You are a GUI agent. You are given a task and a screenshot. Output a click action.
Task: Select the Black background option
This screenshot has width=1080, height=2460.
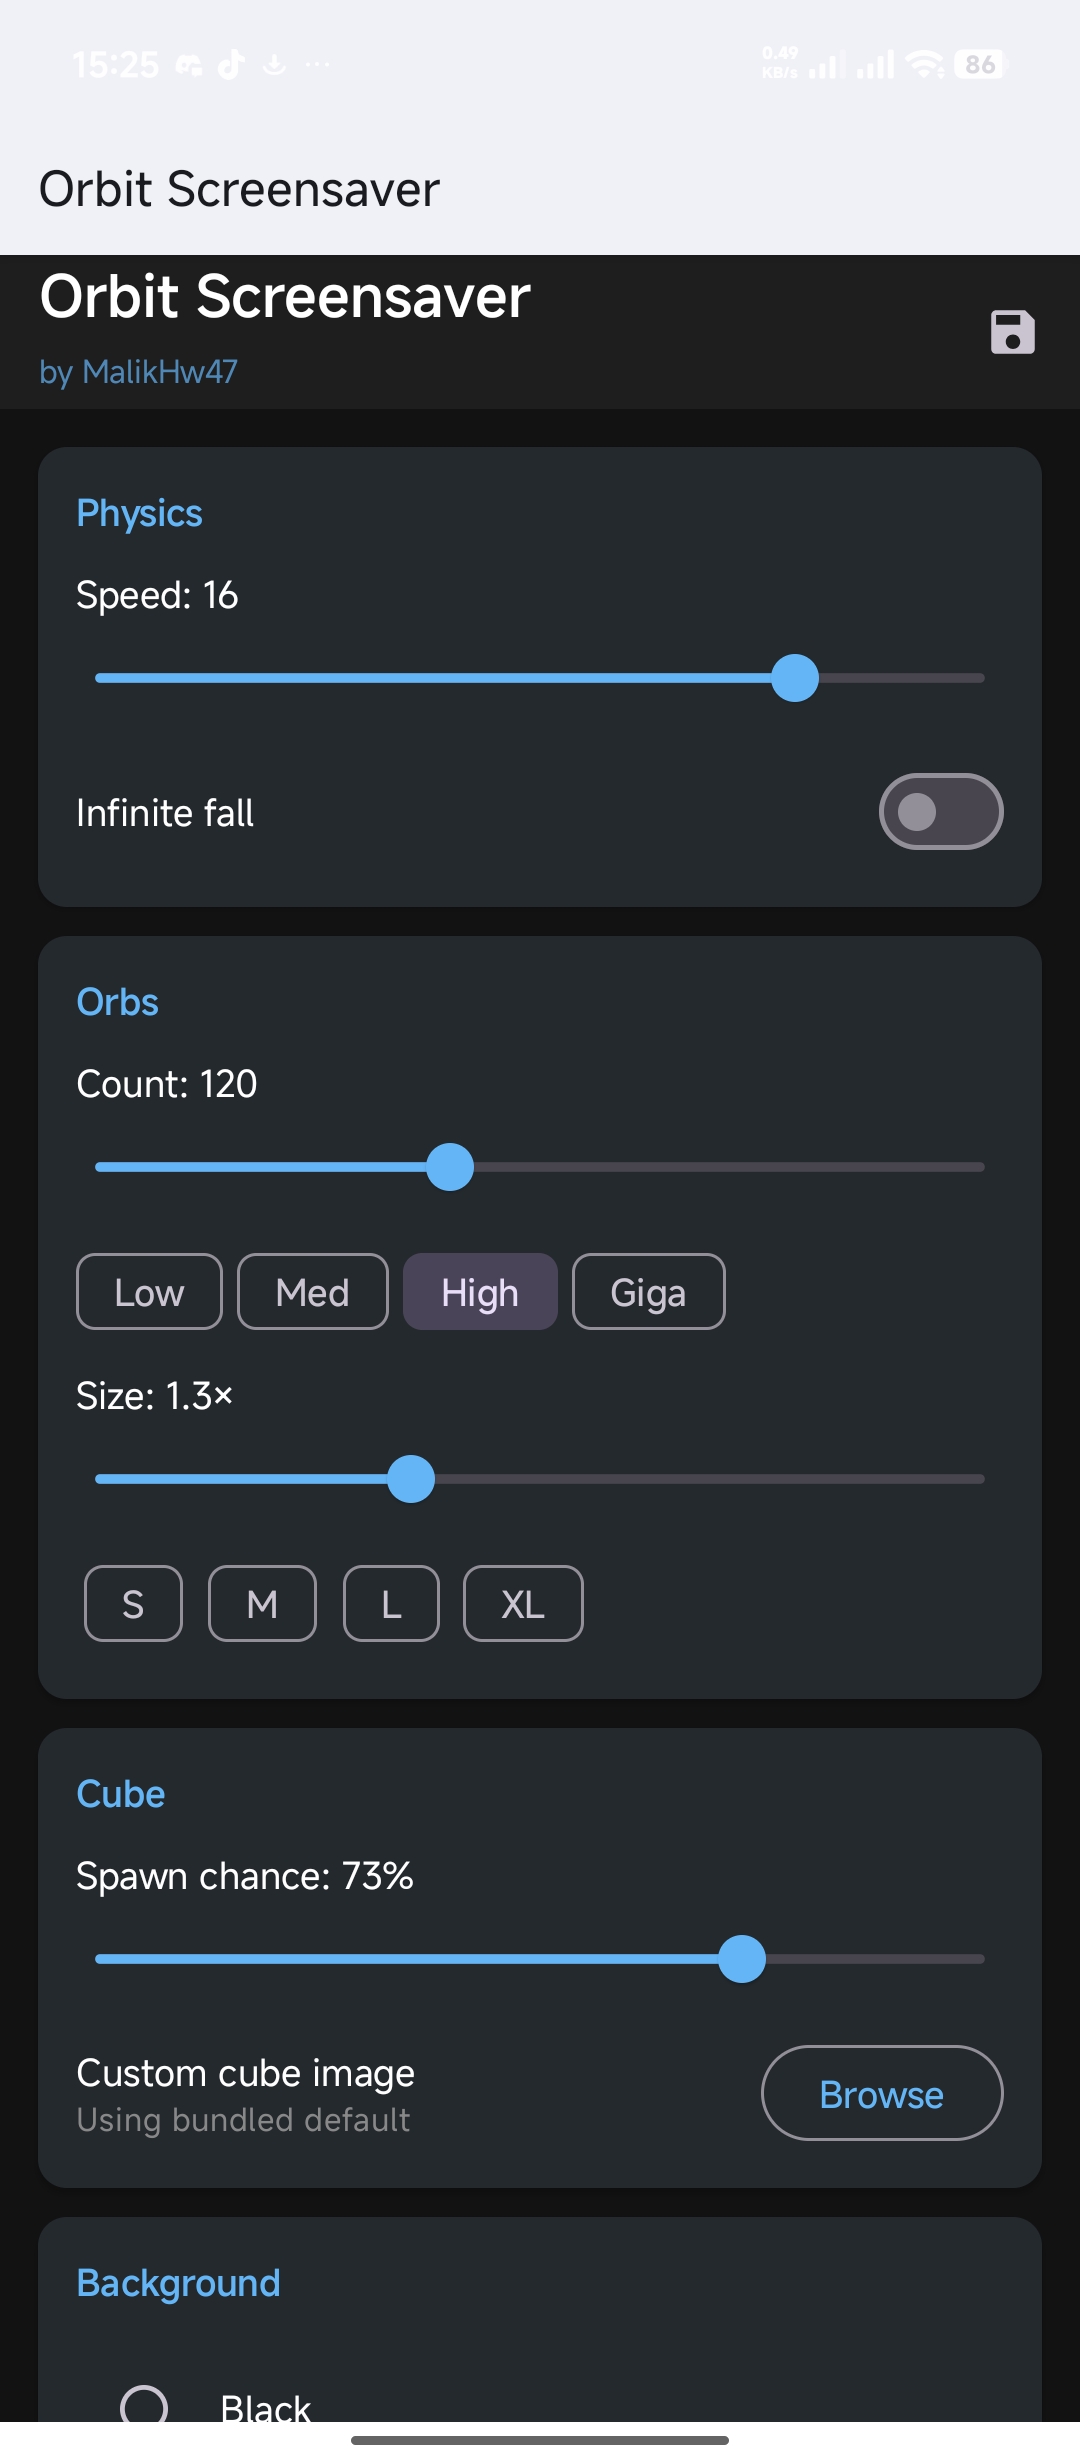(x=148, y=2405)
